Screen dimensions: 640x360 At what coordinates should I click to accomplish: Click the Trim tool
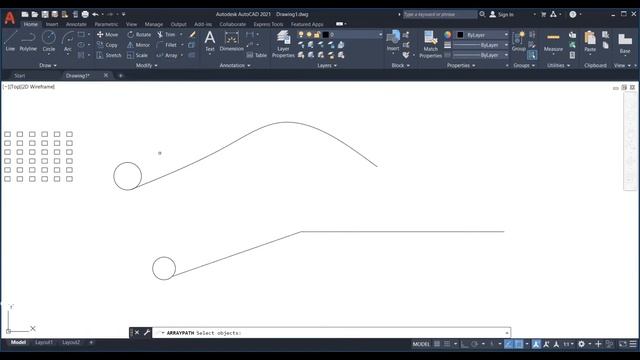[167, 35]
